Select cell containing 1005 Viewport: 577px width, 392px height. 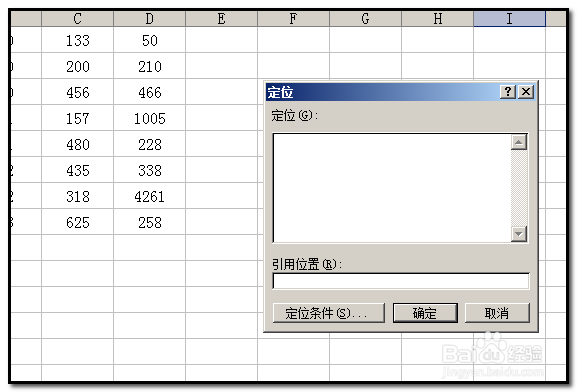(x=149, y=119)
